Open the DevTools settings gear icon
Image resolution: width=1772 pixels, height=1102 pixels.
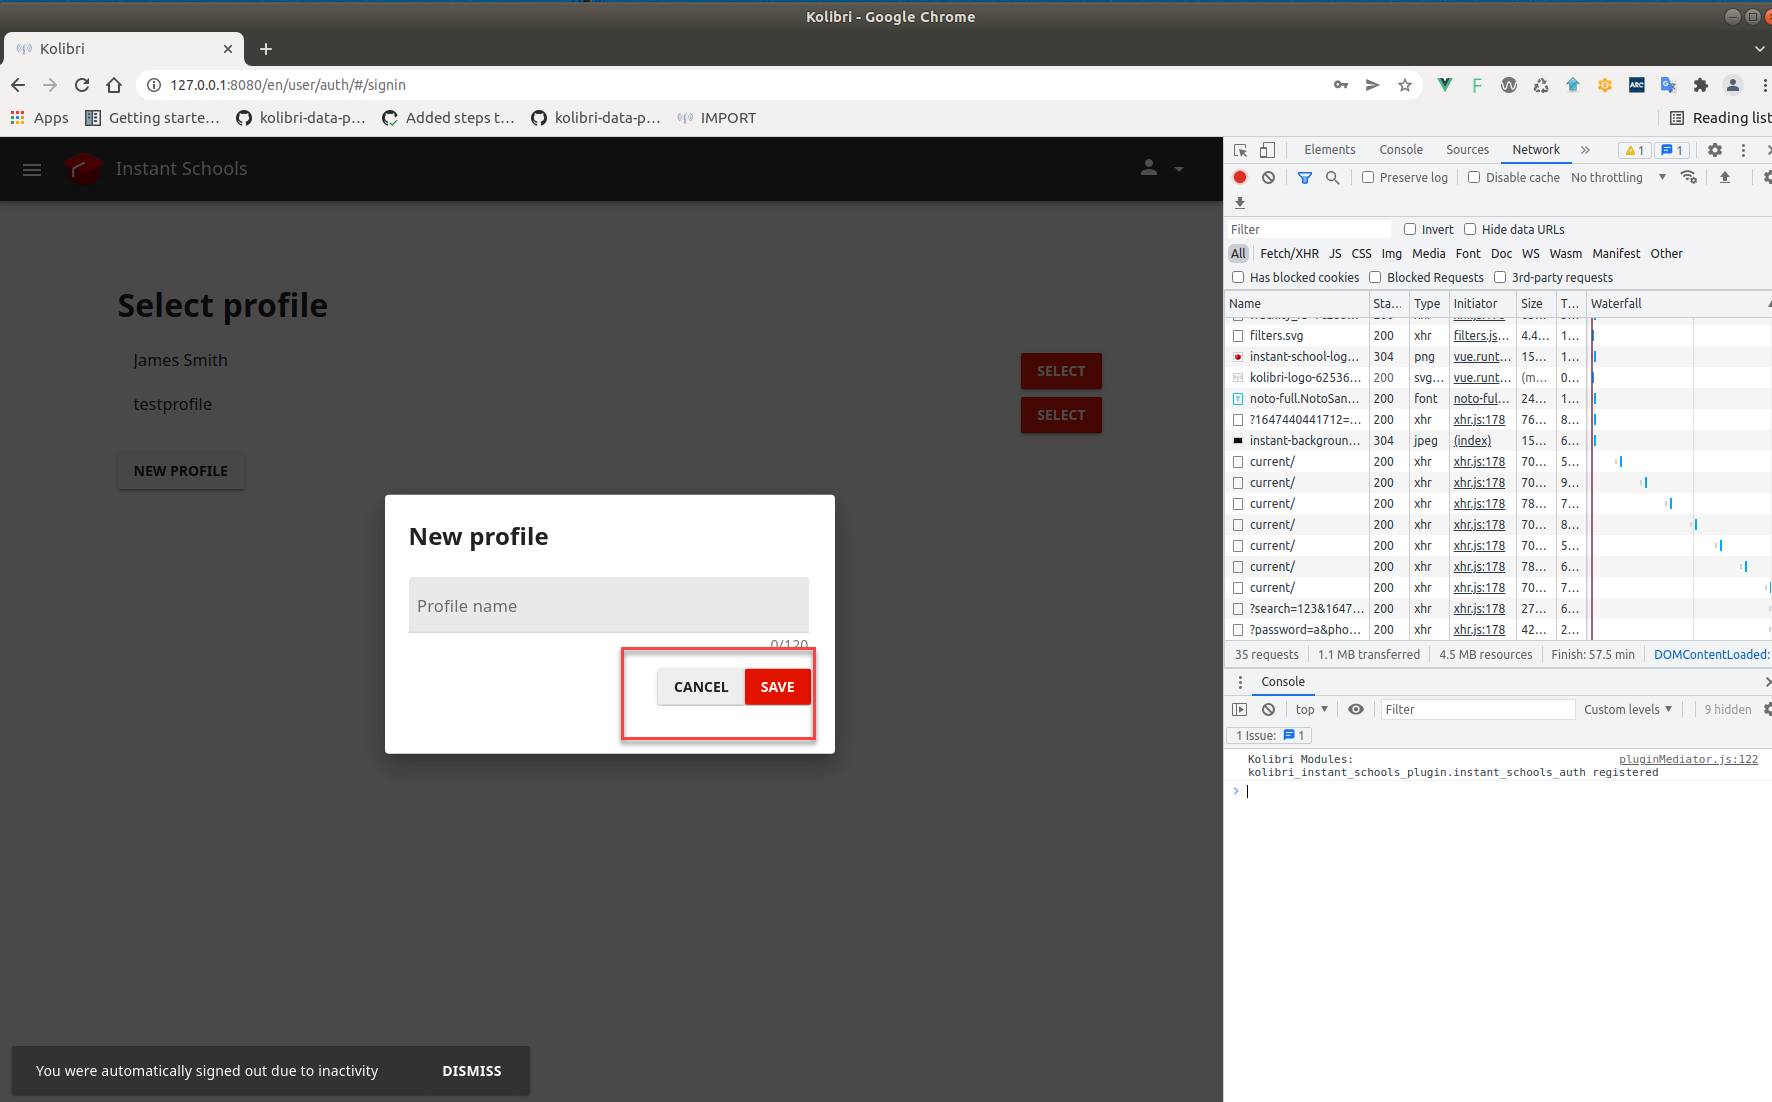point(1714,149)
